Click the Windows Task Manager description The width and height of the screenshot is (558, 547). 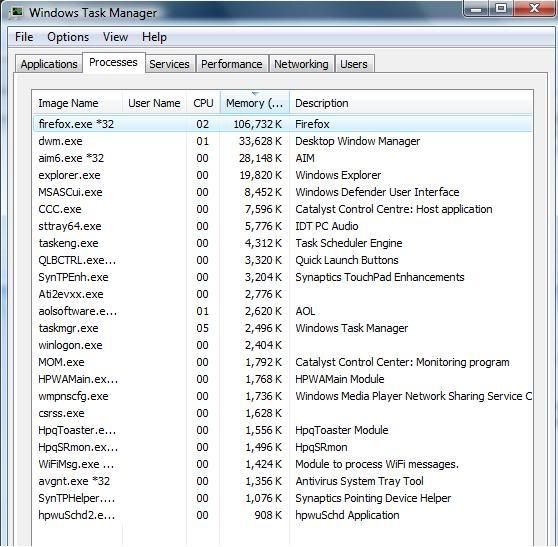click(x=352, y=328)
